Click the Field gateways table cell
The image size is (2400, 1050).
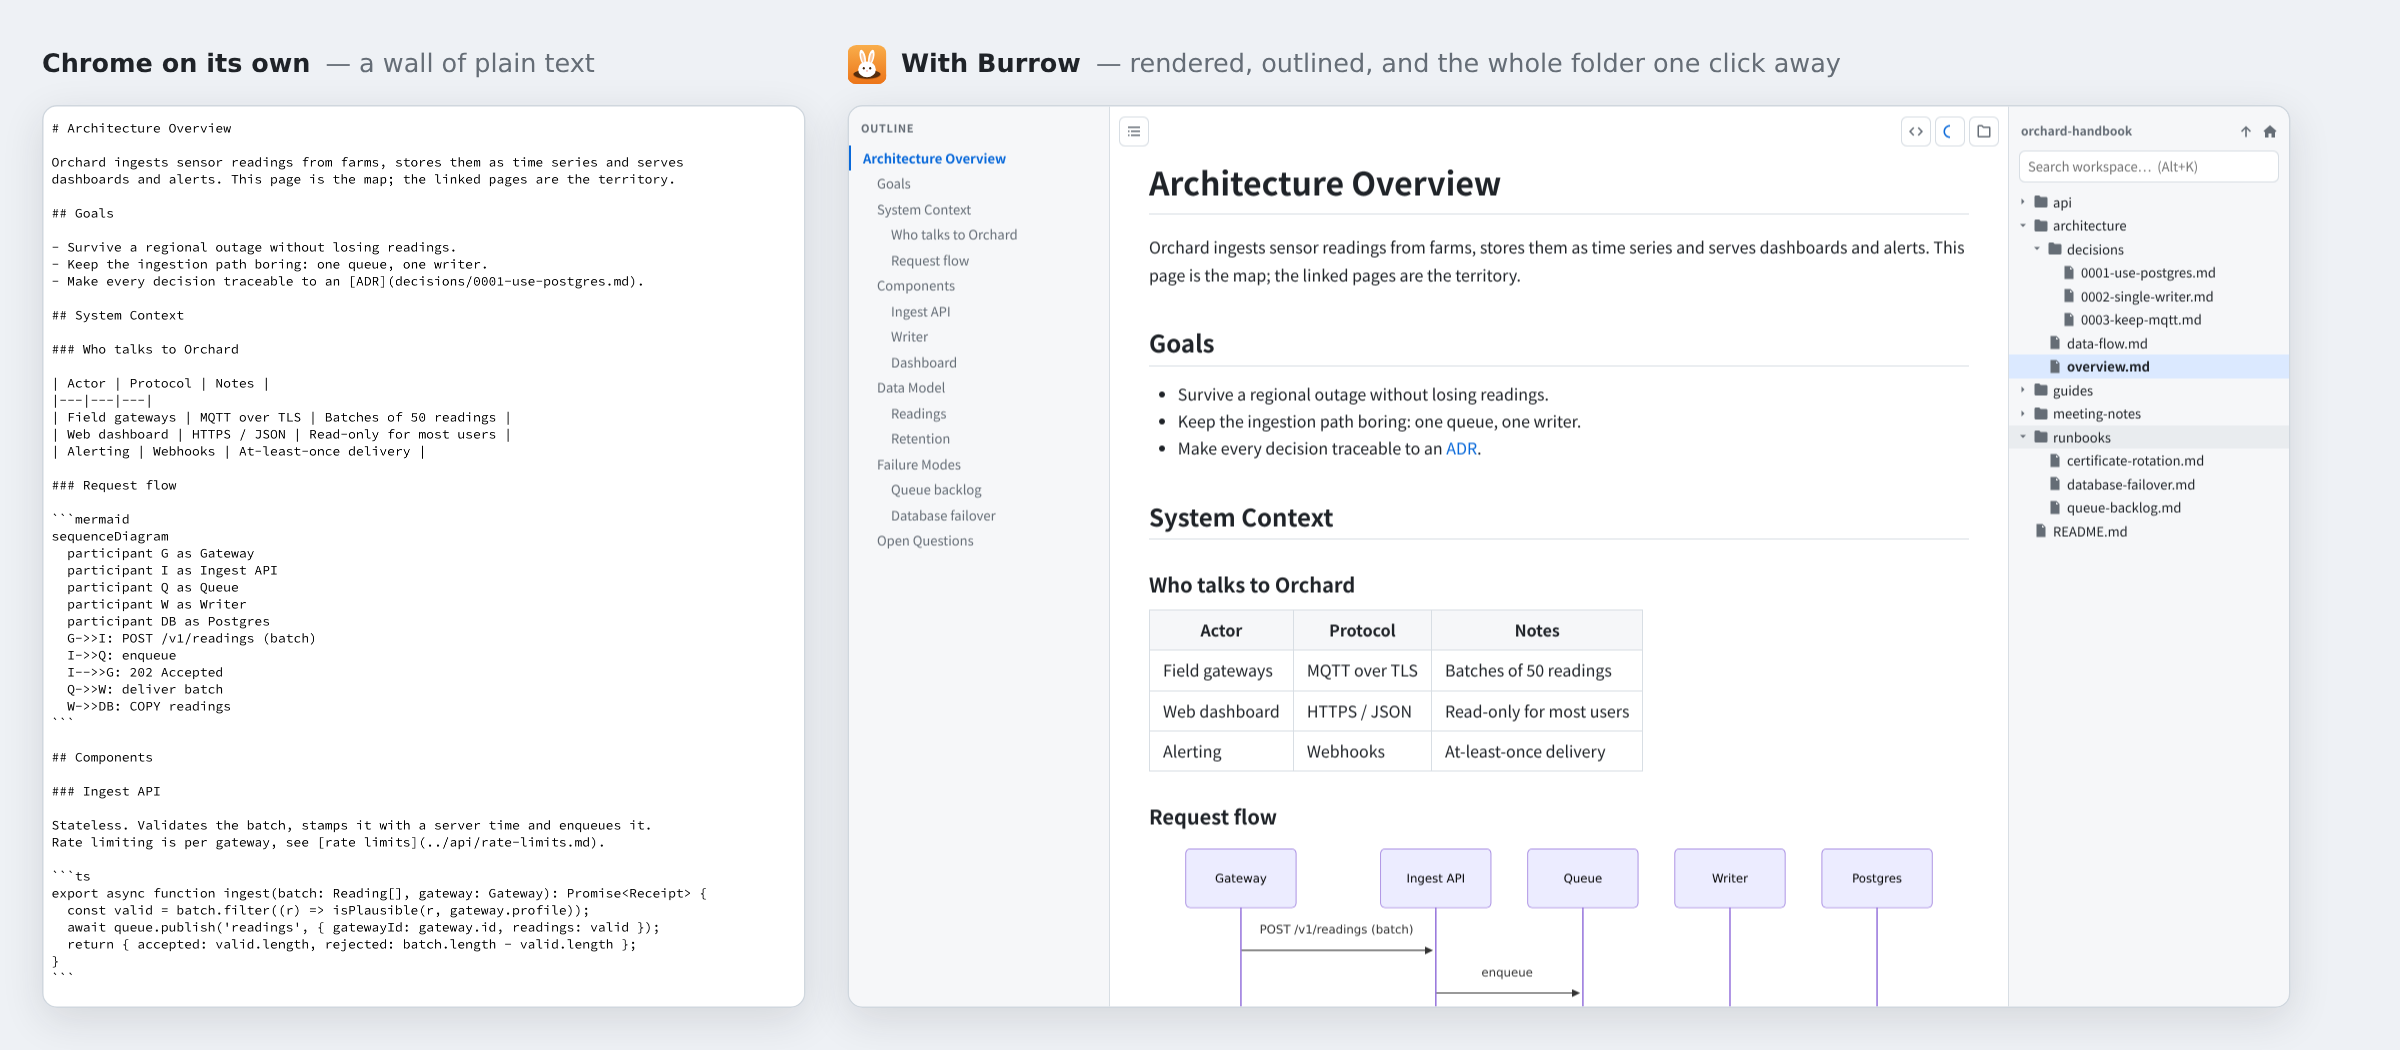click(x=1221, y=671)
